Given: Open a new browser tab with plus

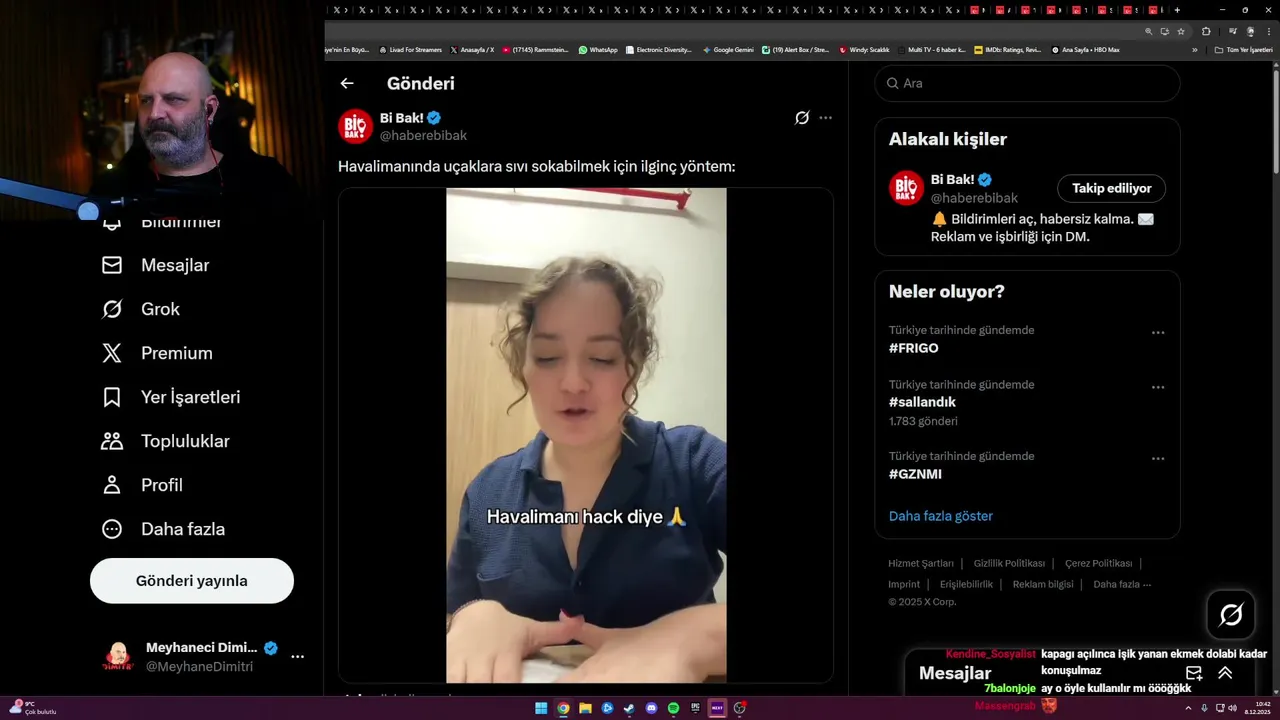Looking at the screenshot, I should point(1177,10).
